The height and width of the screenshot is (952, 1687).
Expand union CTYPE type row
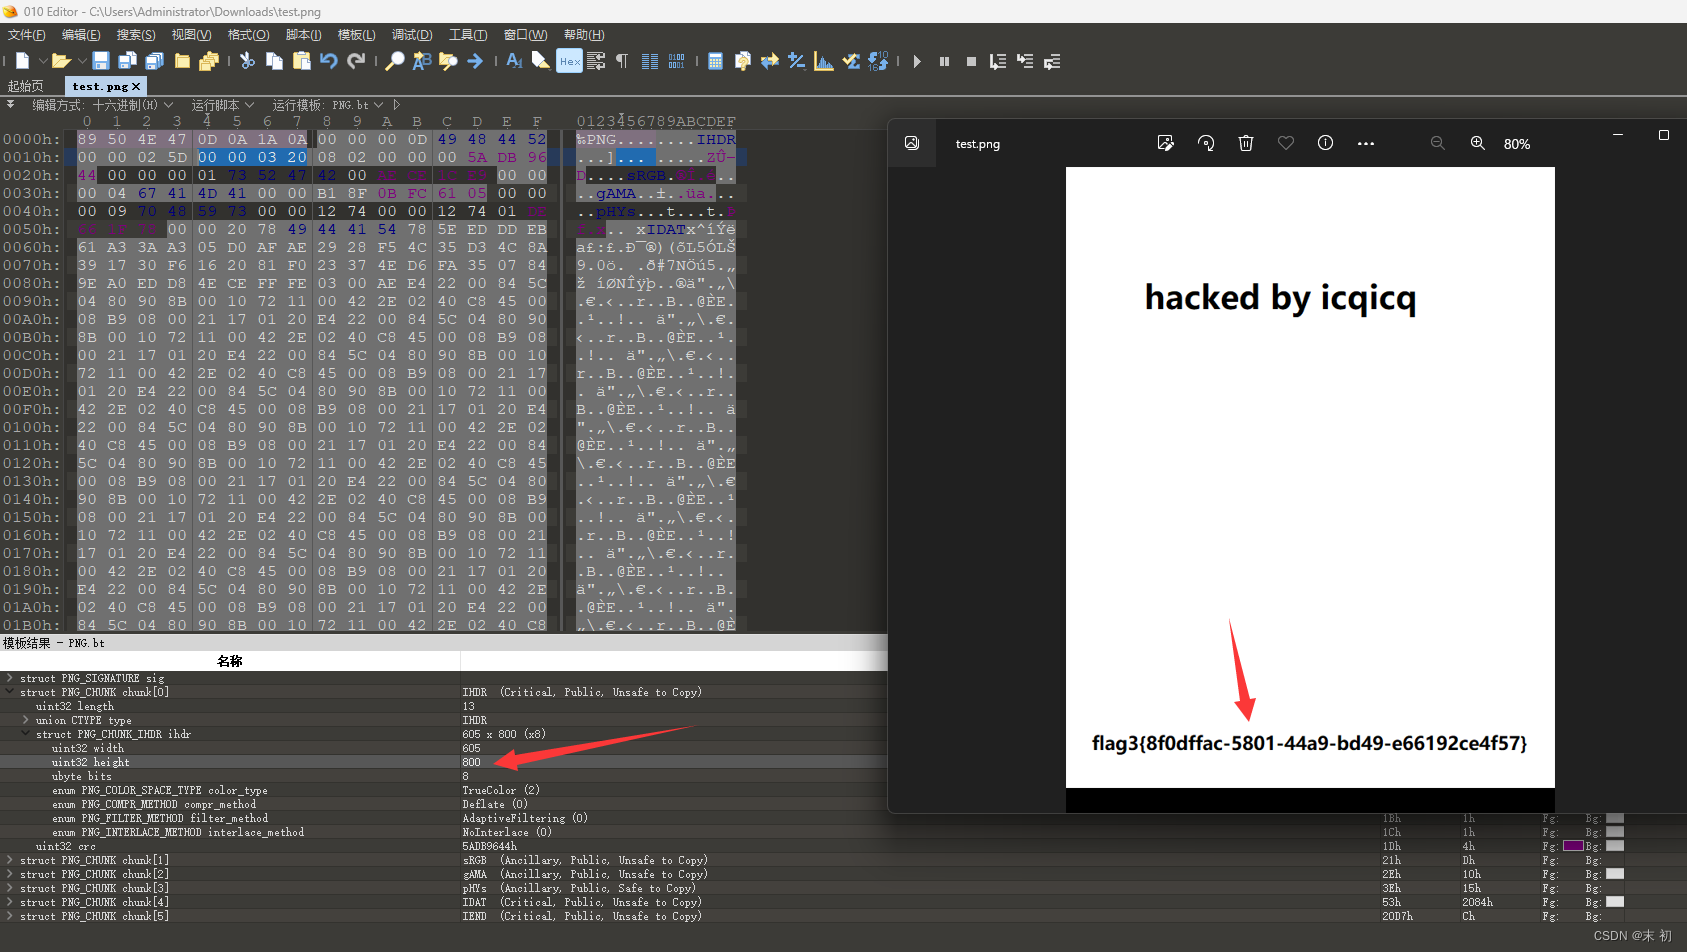tap(26, 720)
